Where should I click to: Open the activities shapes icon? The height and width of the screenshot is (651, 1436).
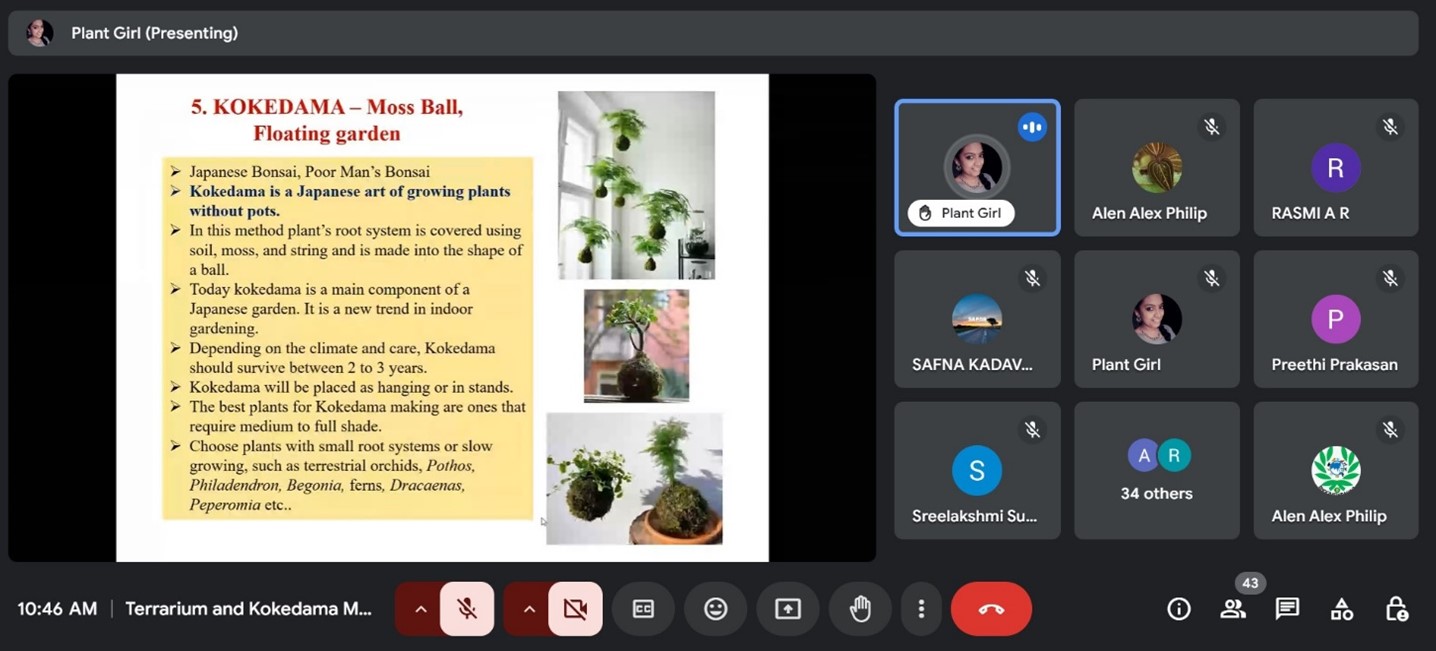point(1341,609)
